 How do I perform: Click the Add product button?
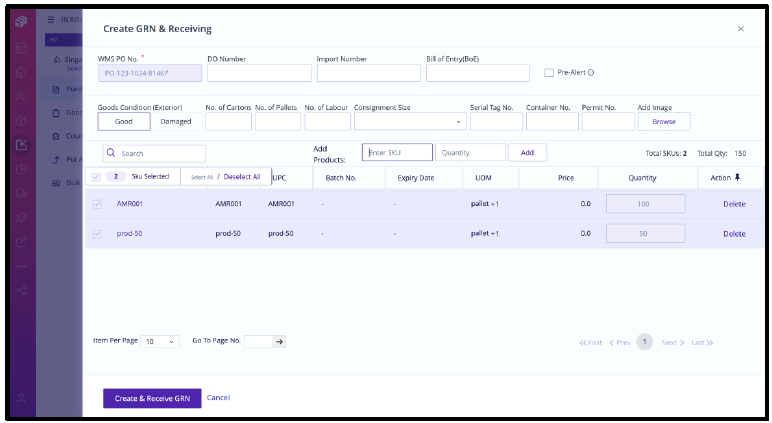tap(527, 153)
